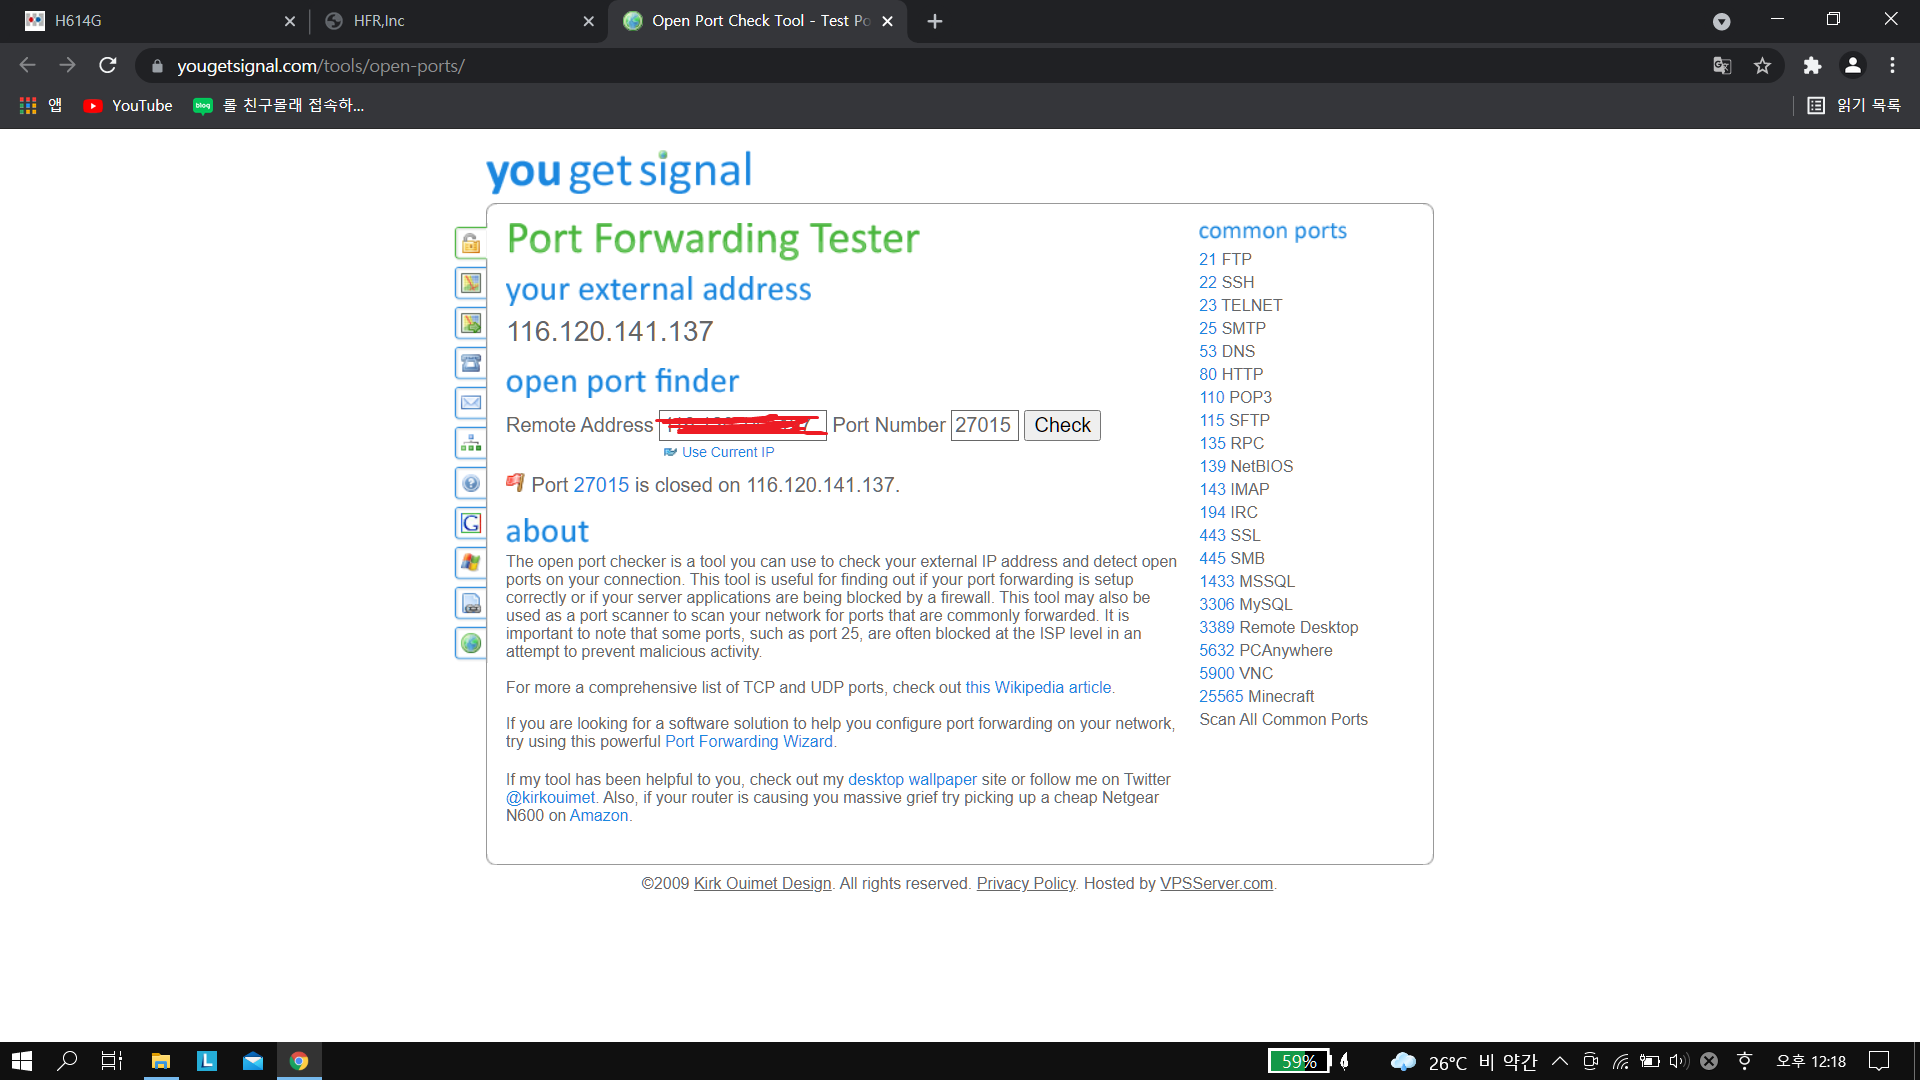Viewport: 1920px width, 1080px height.
Task: Open the network hierarchy sidebar icon
Action: (x=471, y=443)
